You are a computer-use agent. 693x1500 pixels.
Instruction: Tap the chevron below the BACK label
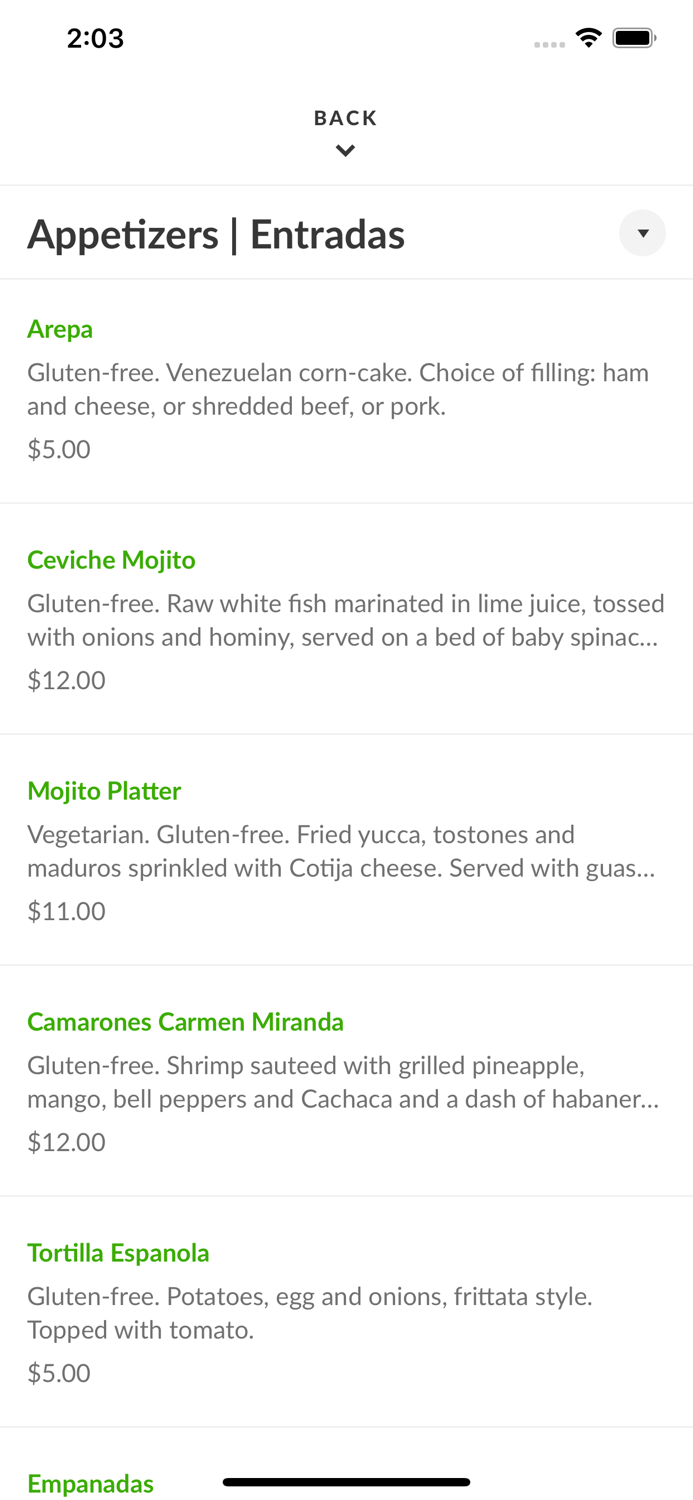346,150
